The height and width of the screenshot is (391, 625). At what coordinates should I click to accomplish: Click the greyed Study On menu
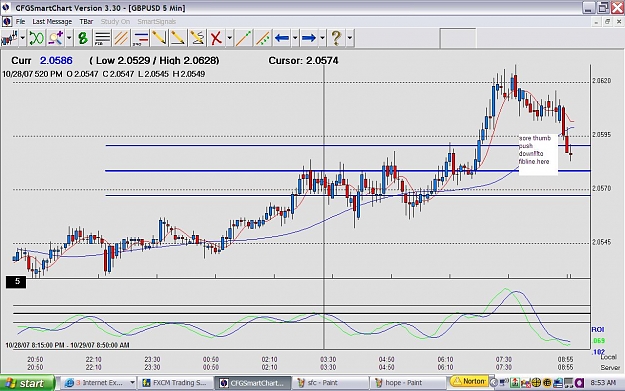115,22
